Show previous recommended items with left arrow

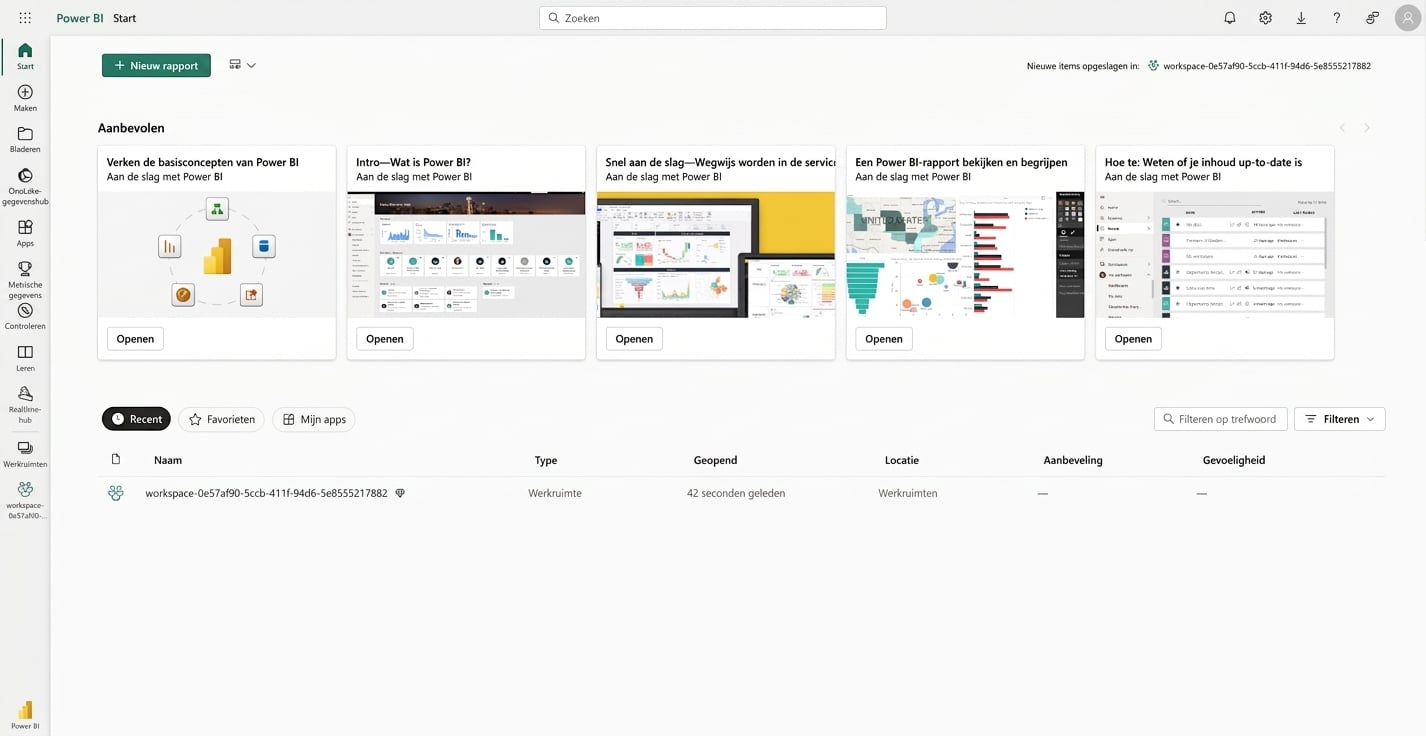1342,128
